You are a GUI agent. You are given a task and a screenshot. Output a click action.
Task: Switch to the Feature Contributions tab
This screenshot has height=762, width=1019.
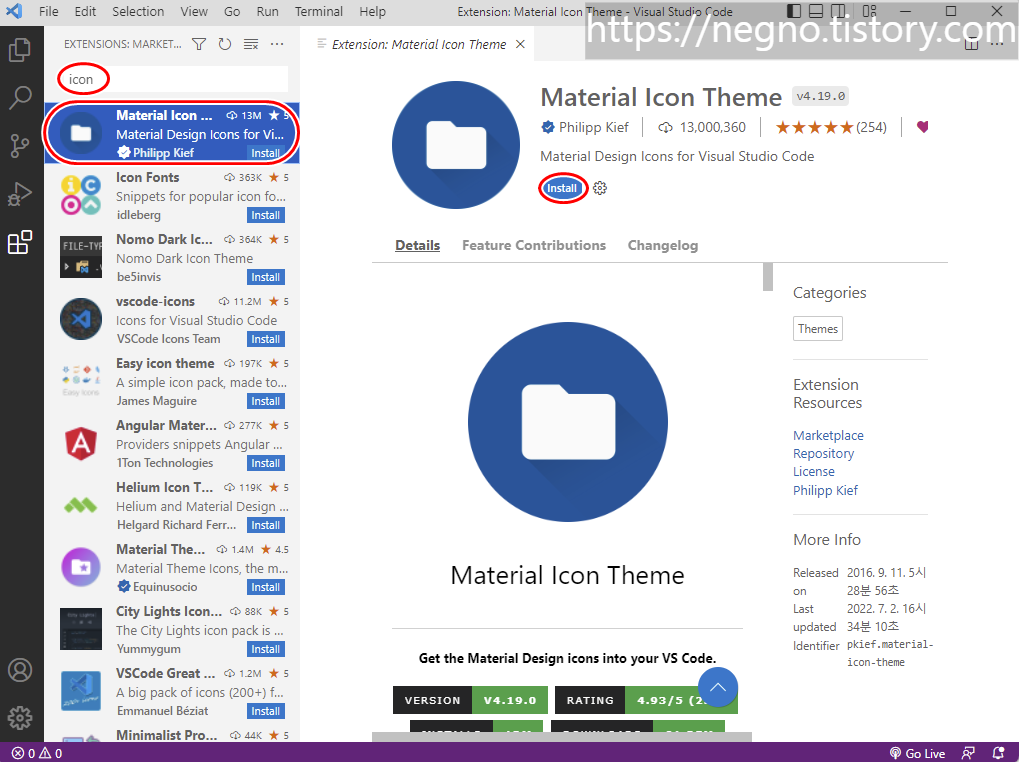(x=534, y=246)
